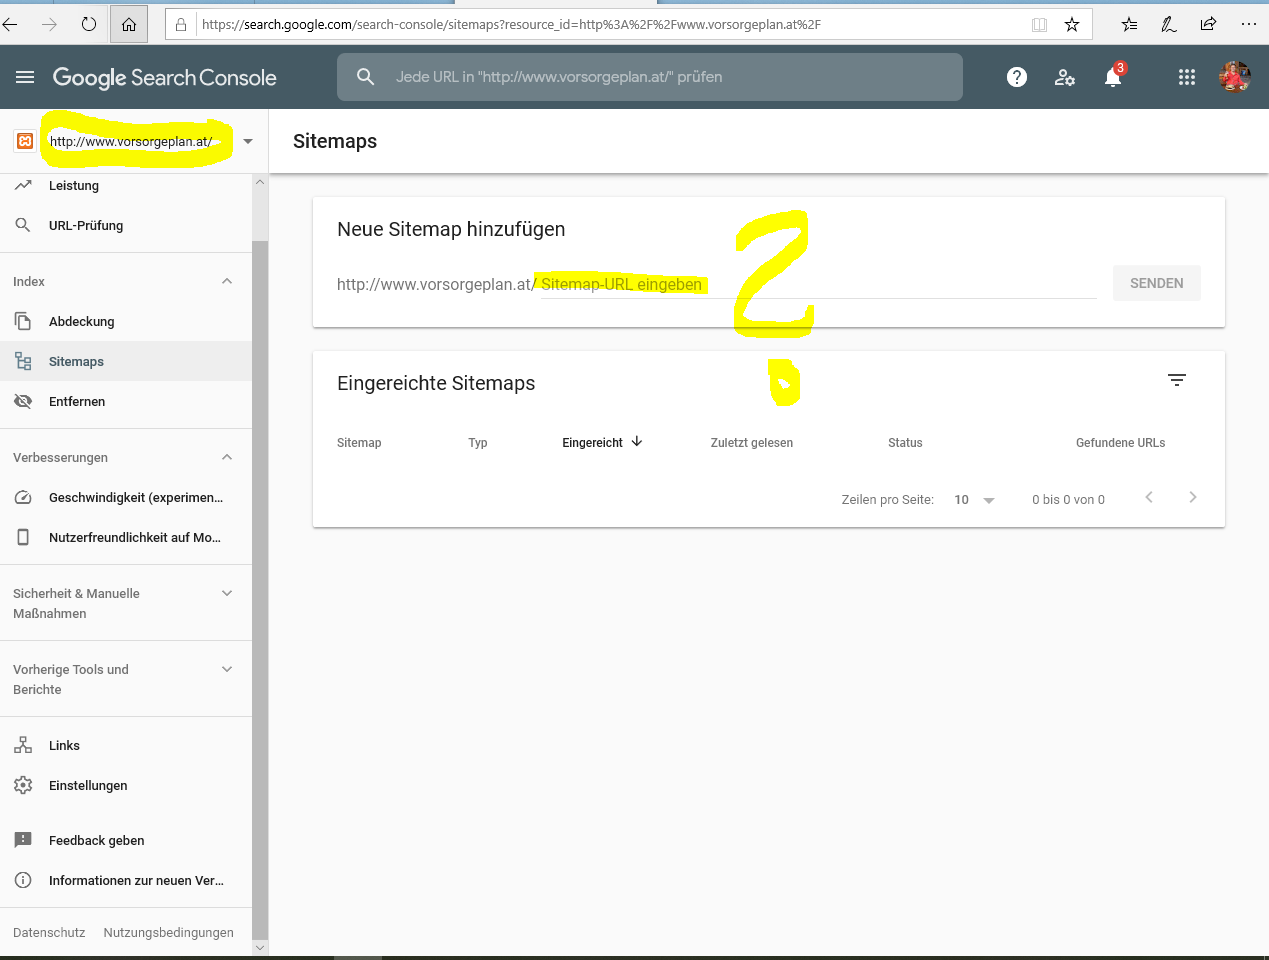This screenshot has width=1269, height=960.
Task: Open the Google account avatar
Action: click(x=1235, y=77)
